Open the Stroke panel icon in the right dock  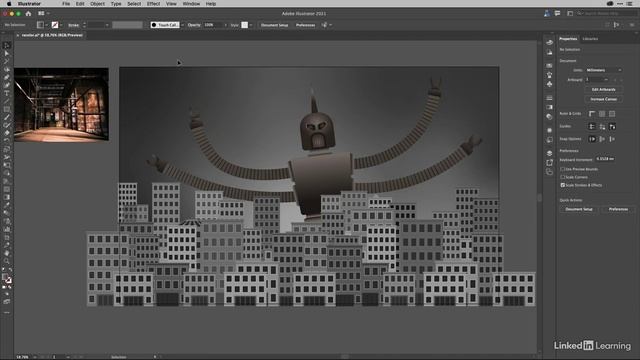click(549, 98)
